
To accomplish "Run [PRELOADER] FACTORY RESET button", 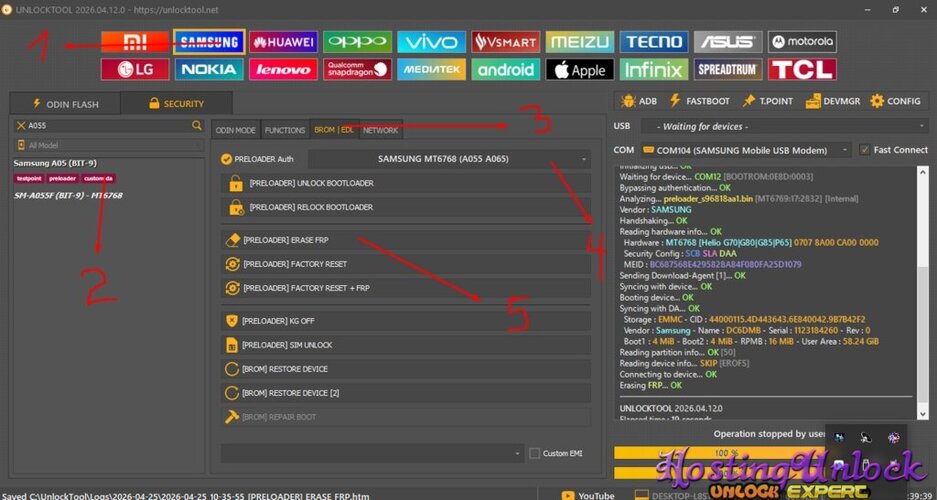I will coord(406,264).
